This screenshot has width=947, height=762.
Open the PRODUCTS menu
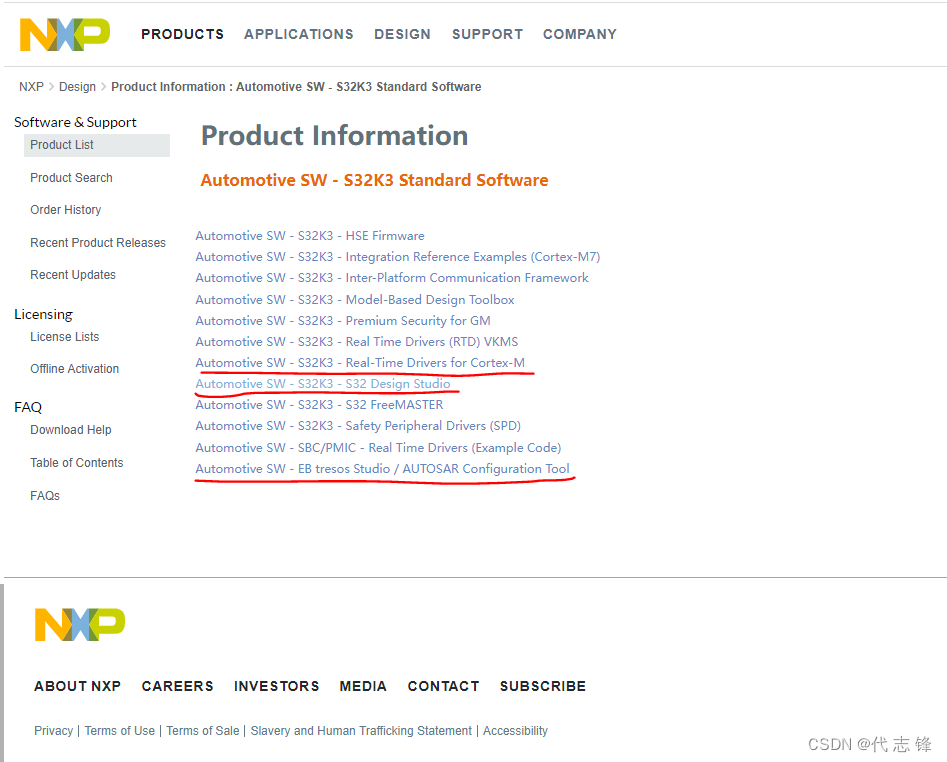(x=182, y=34)
